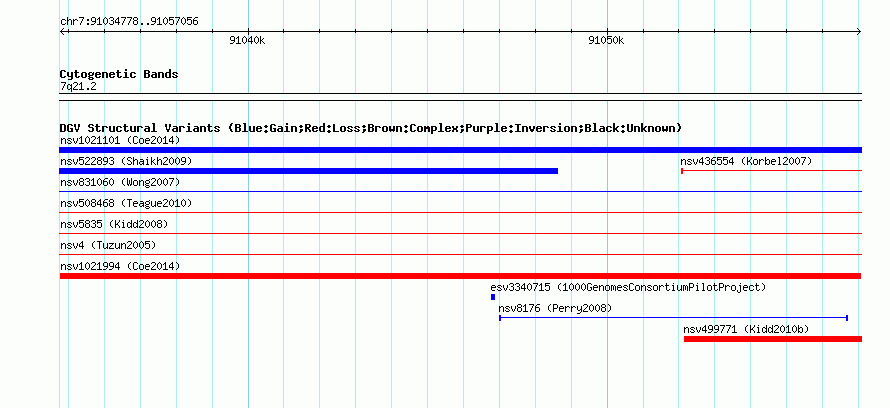
Task: Click the thin blue nsv831060 line
Action: coord(460,192)
